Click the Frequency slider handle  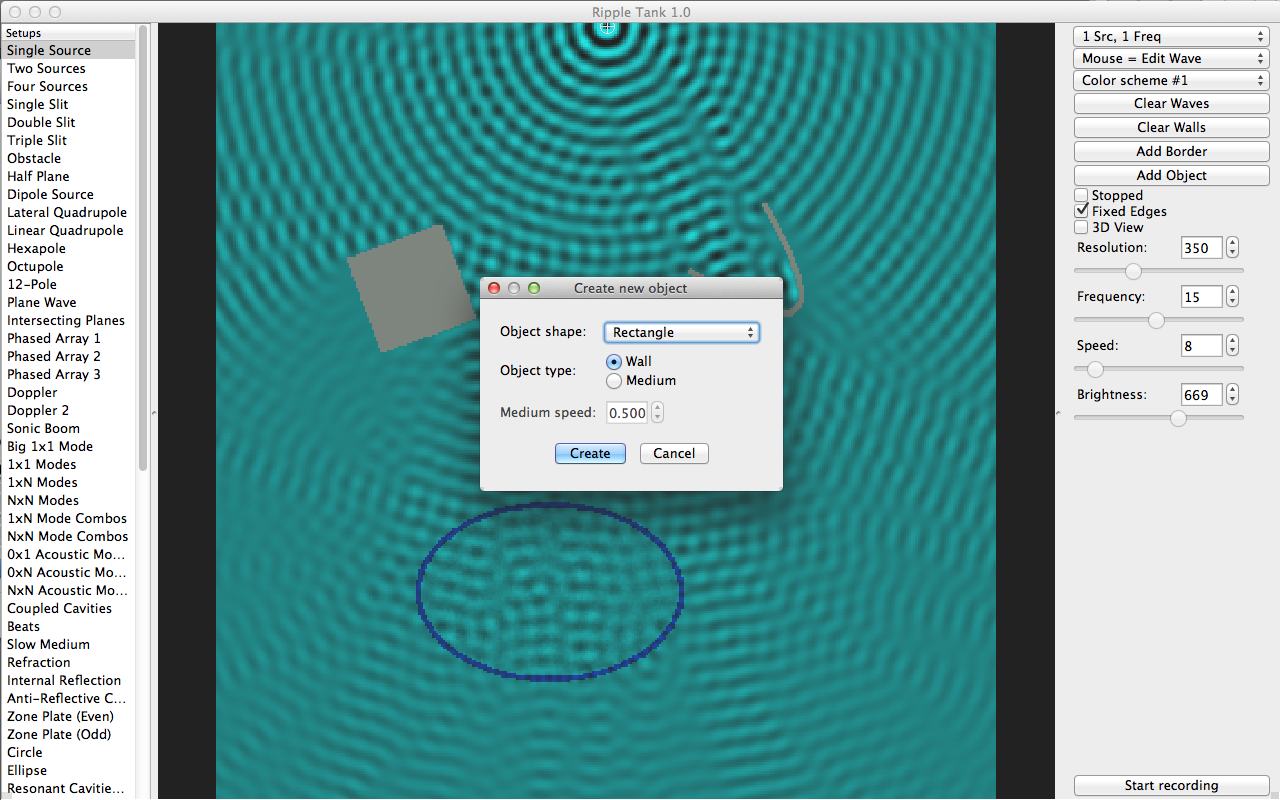[1156, 320]
